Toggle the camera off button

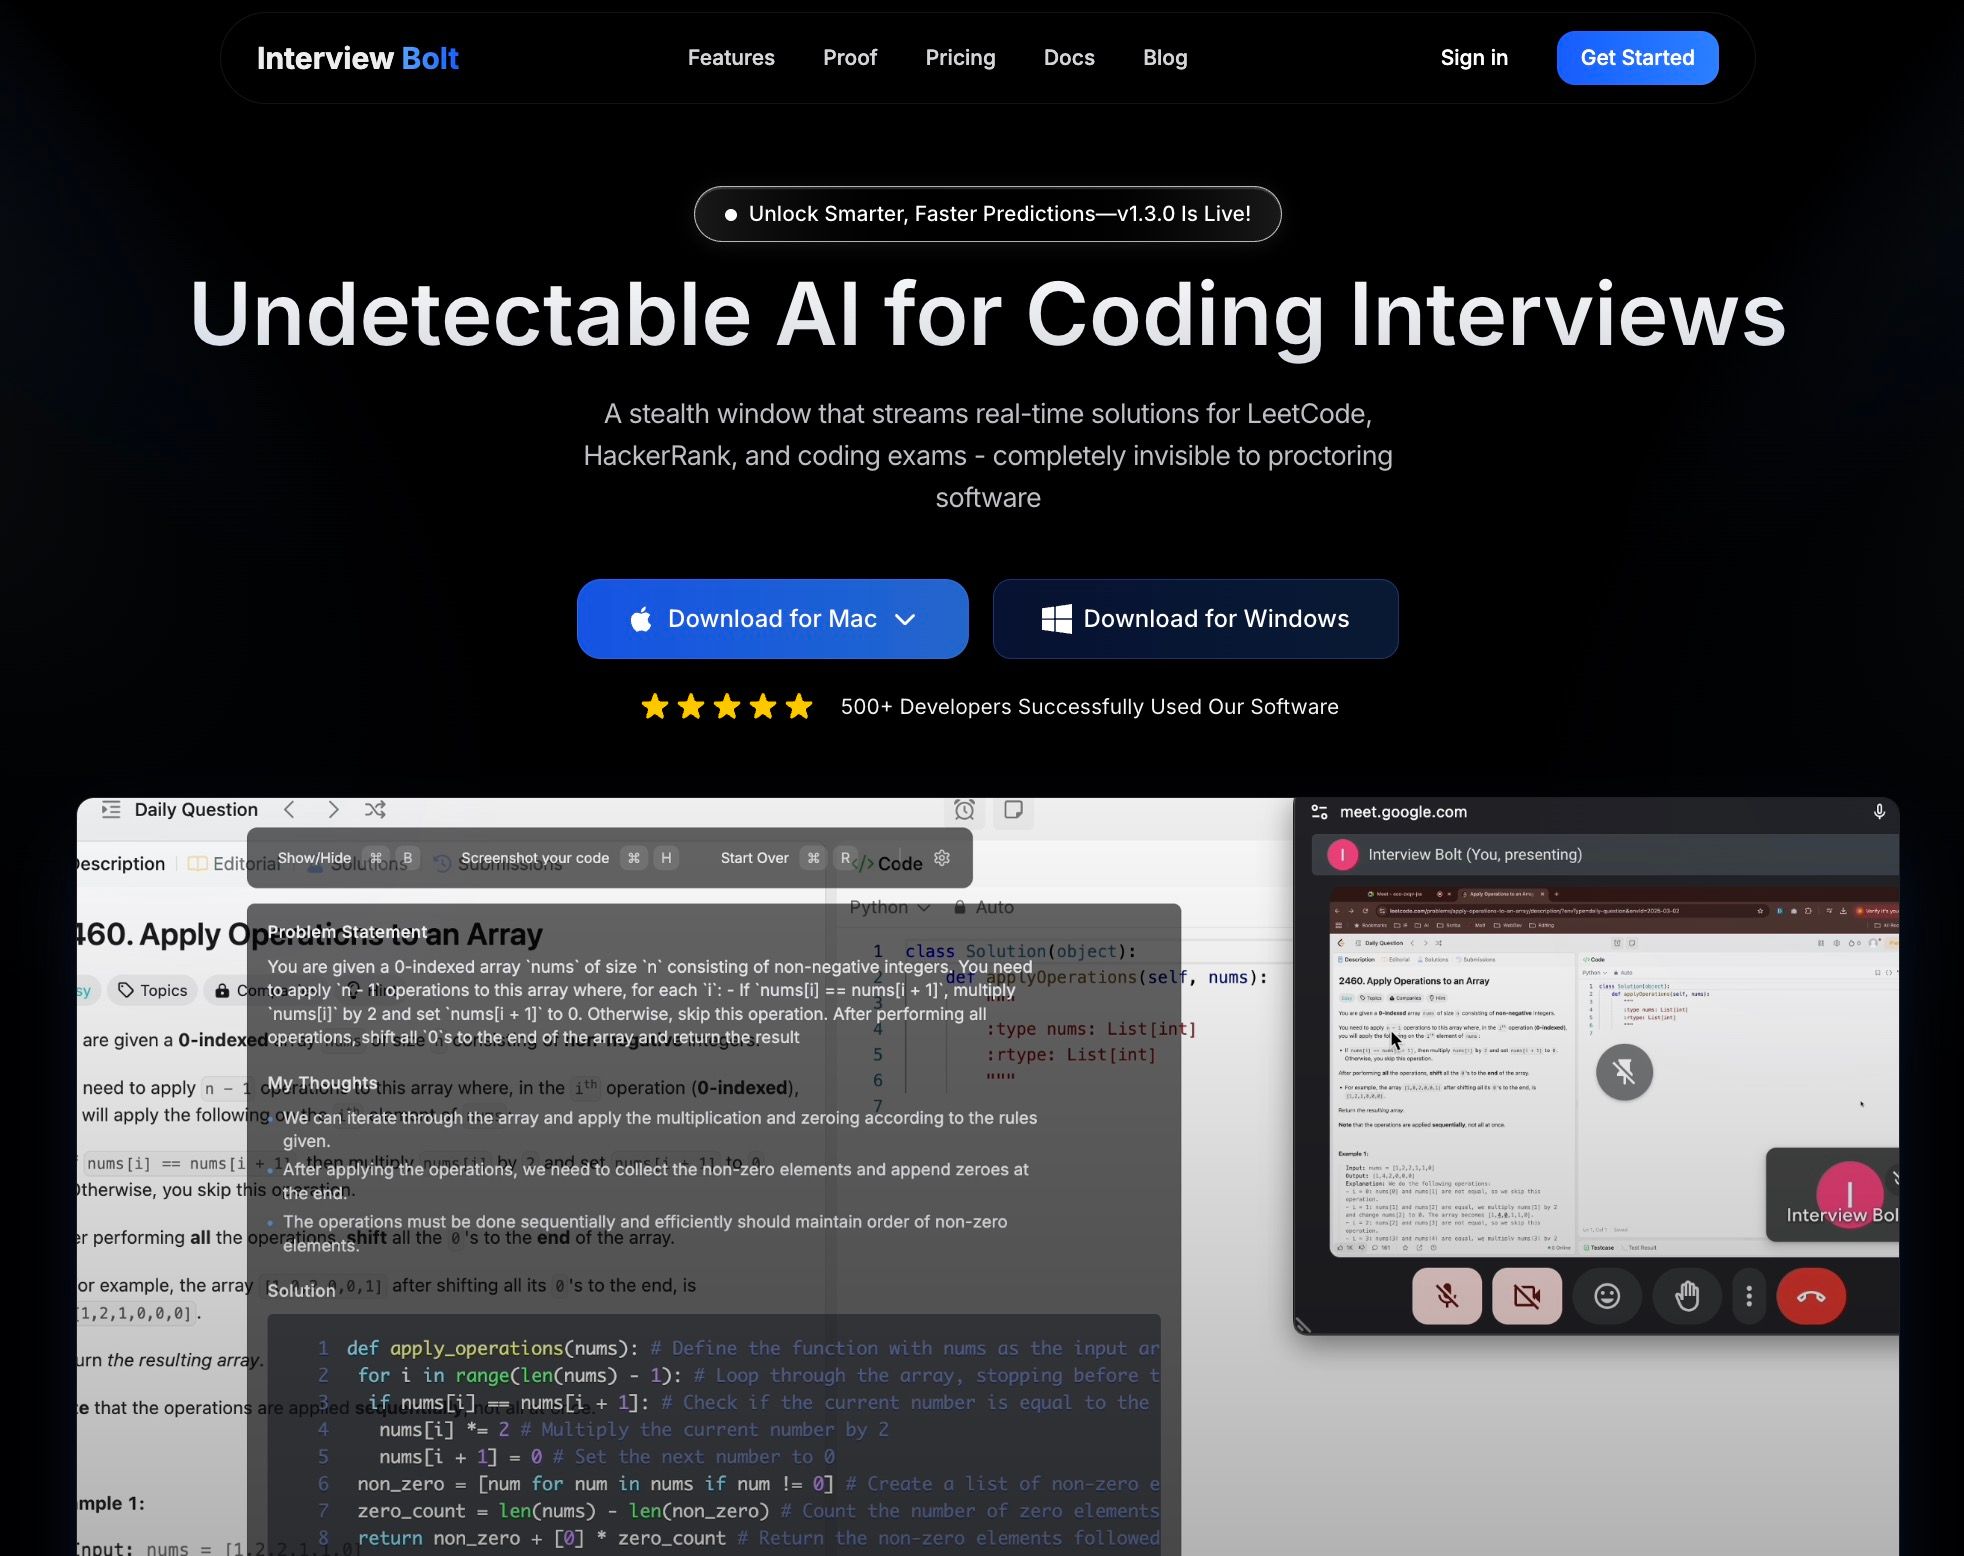1526,1296
